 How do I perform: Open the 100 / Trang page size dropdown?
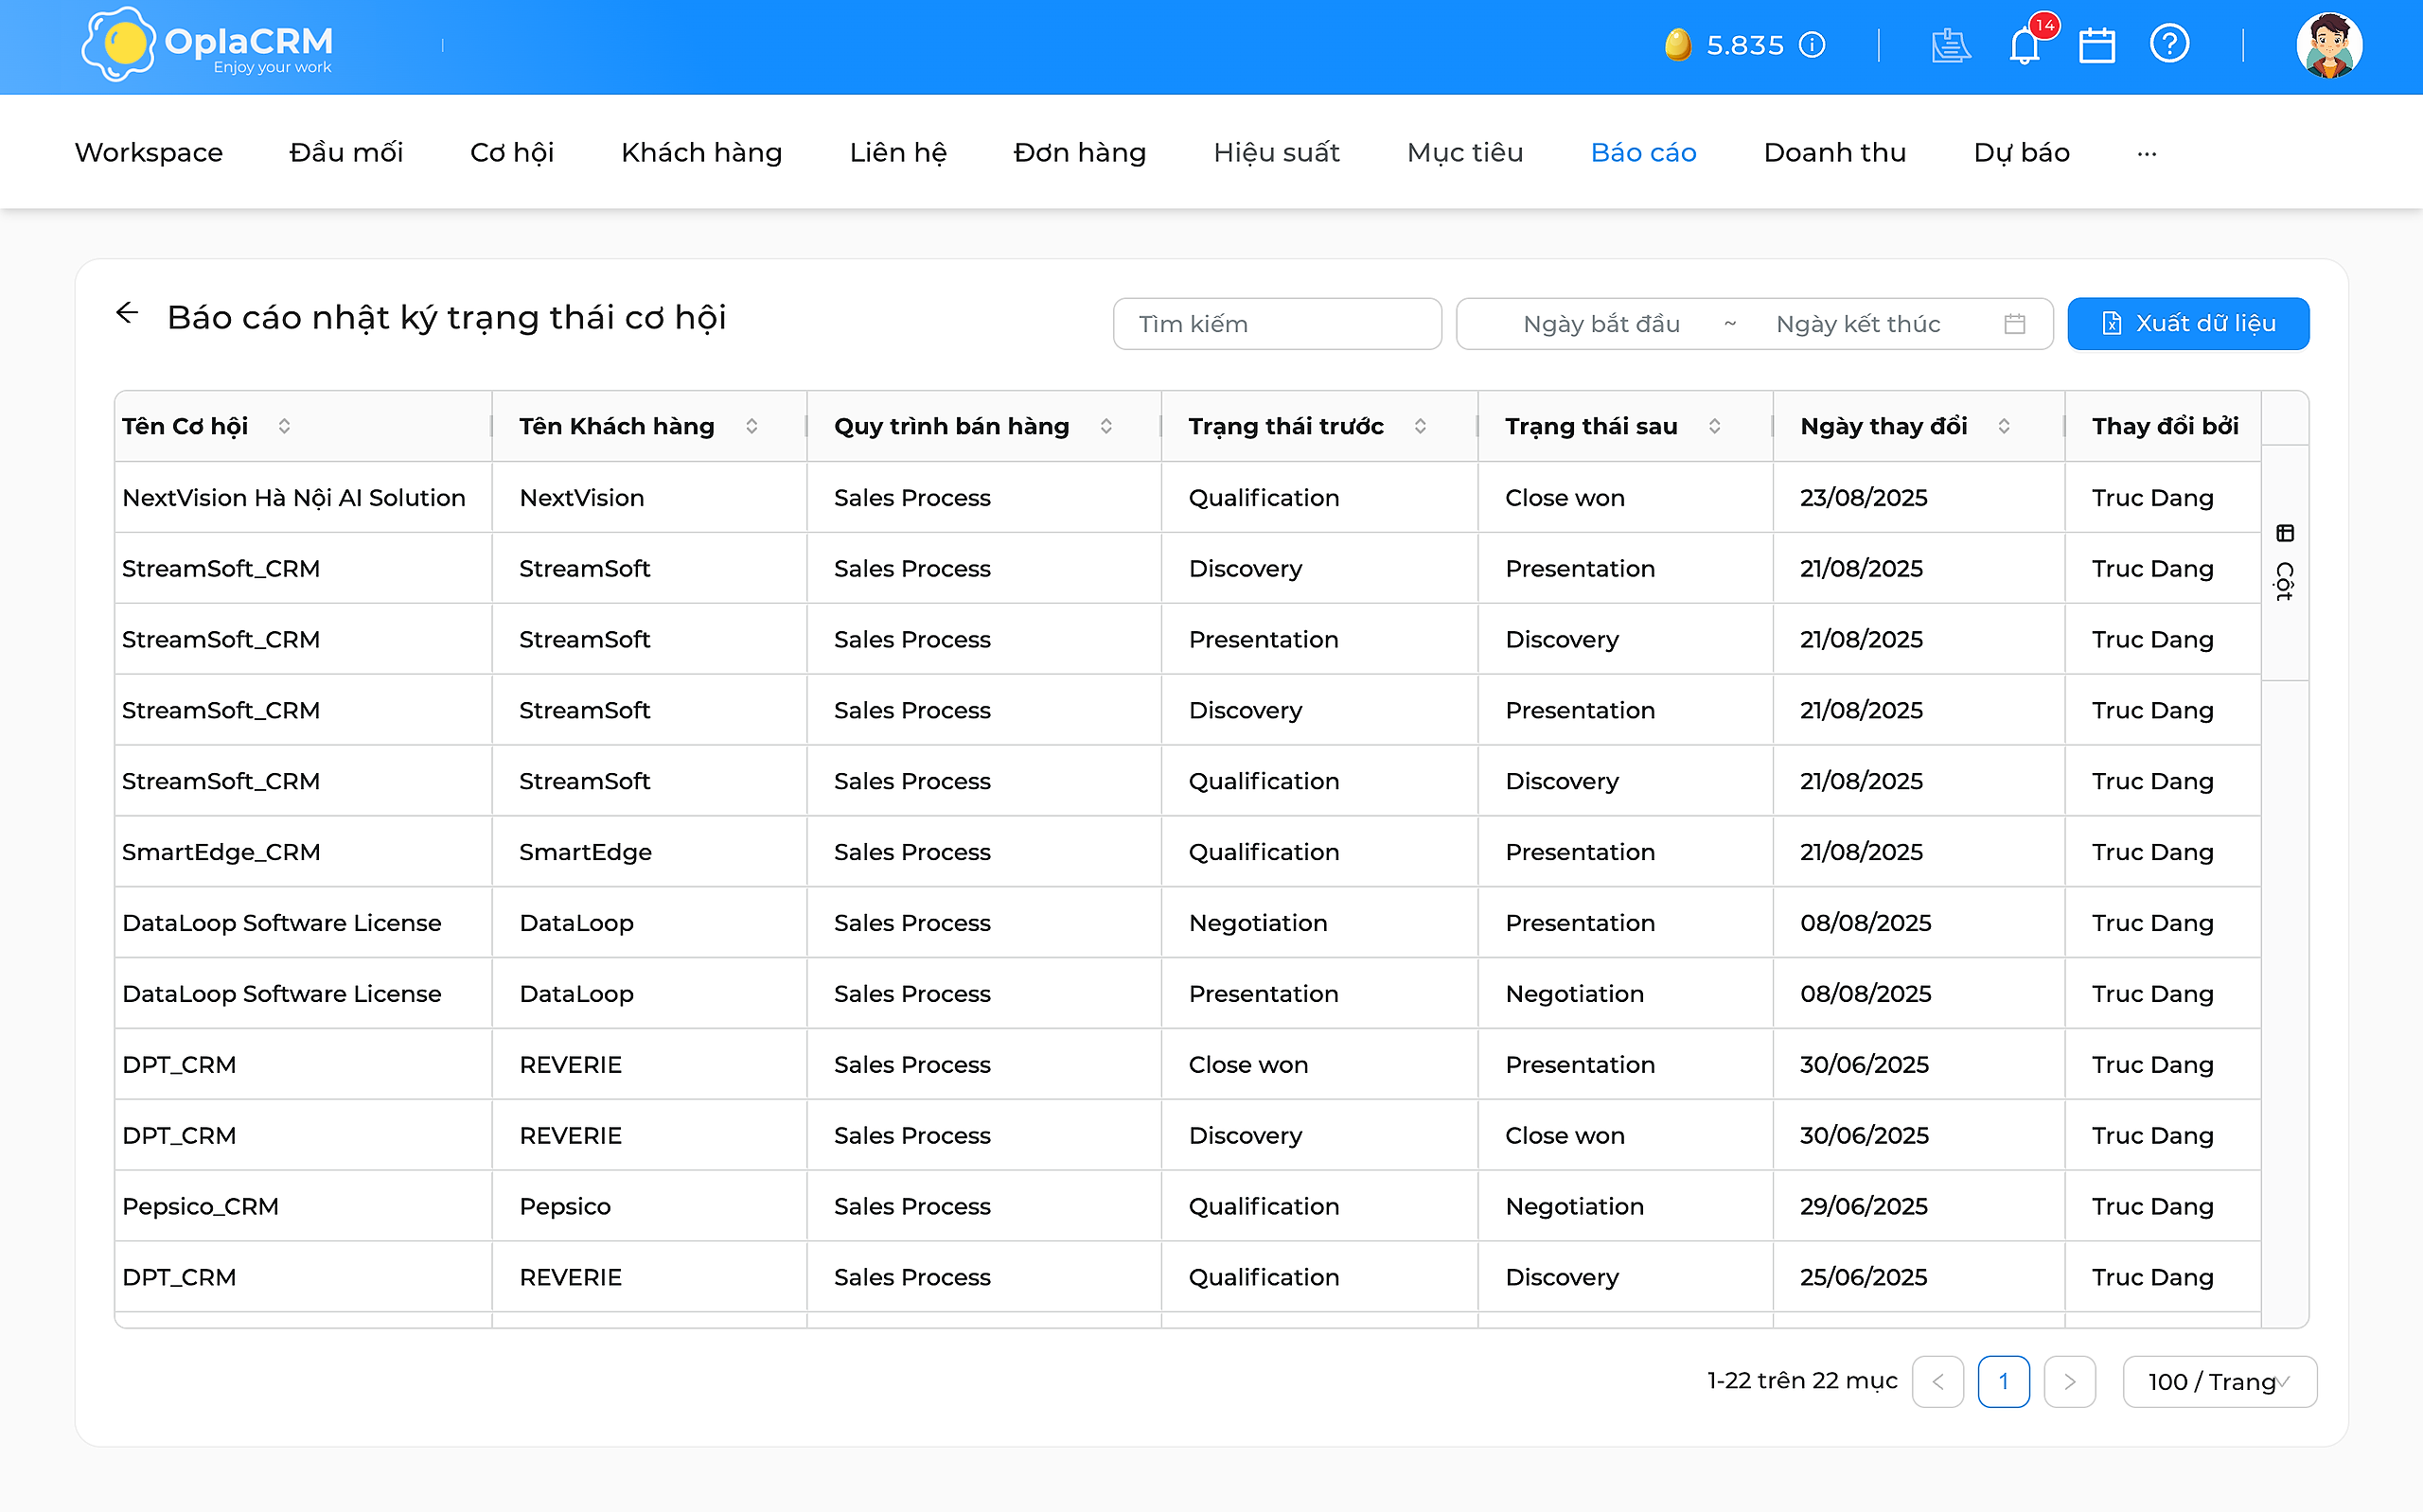pyautogui.click(x=2220, y=1382)
